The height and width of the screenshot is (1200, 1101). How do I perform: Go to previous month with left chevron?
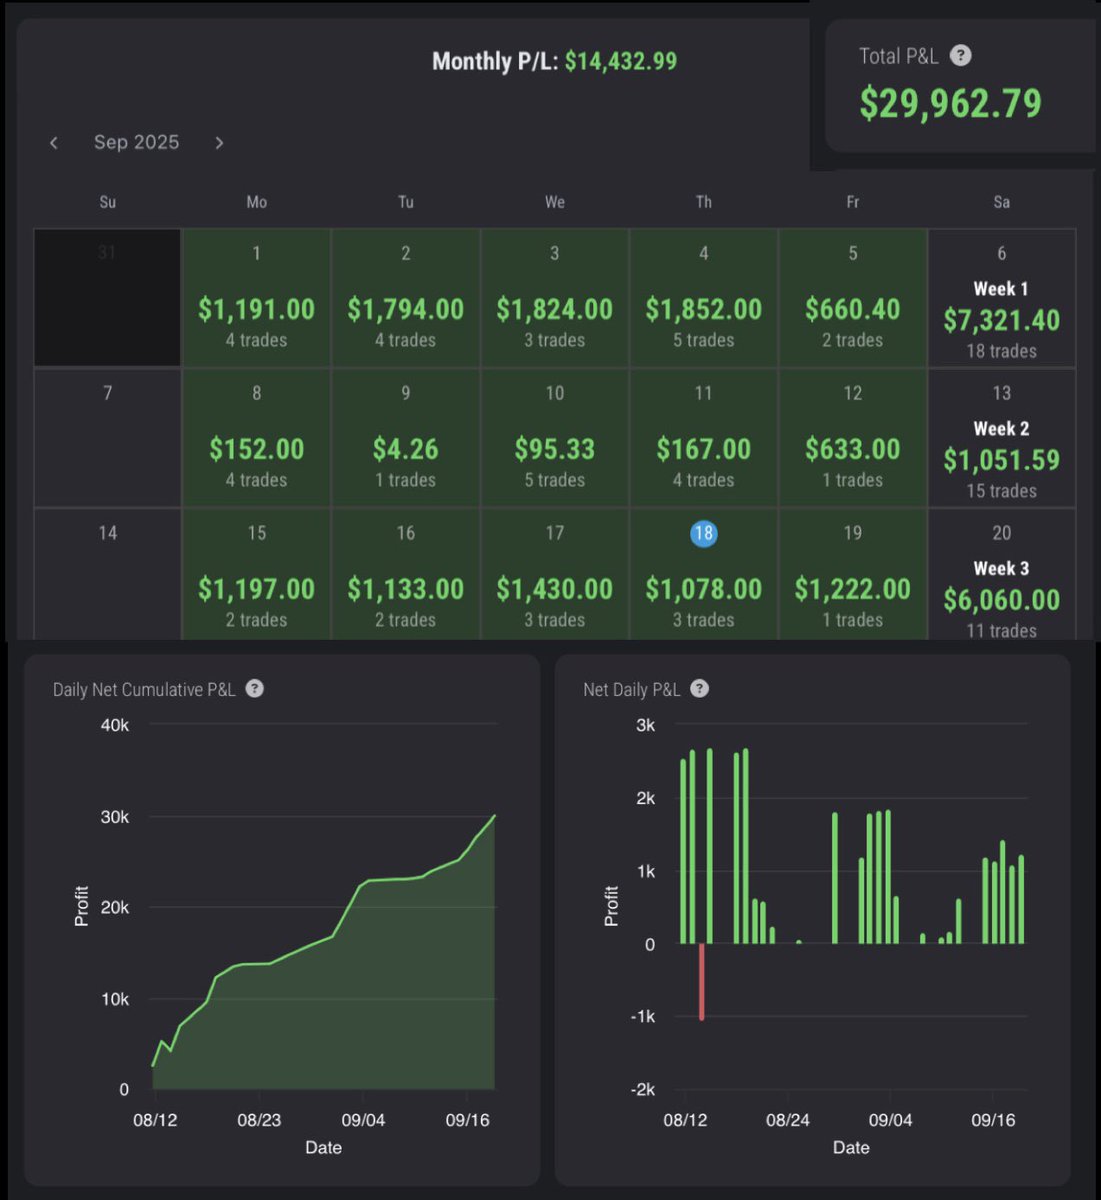[x=54, y=143]
